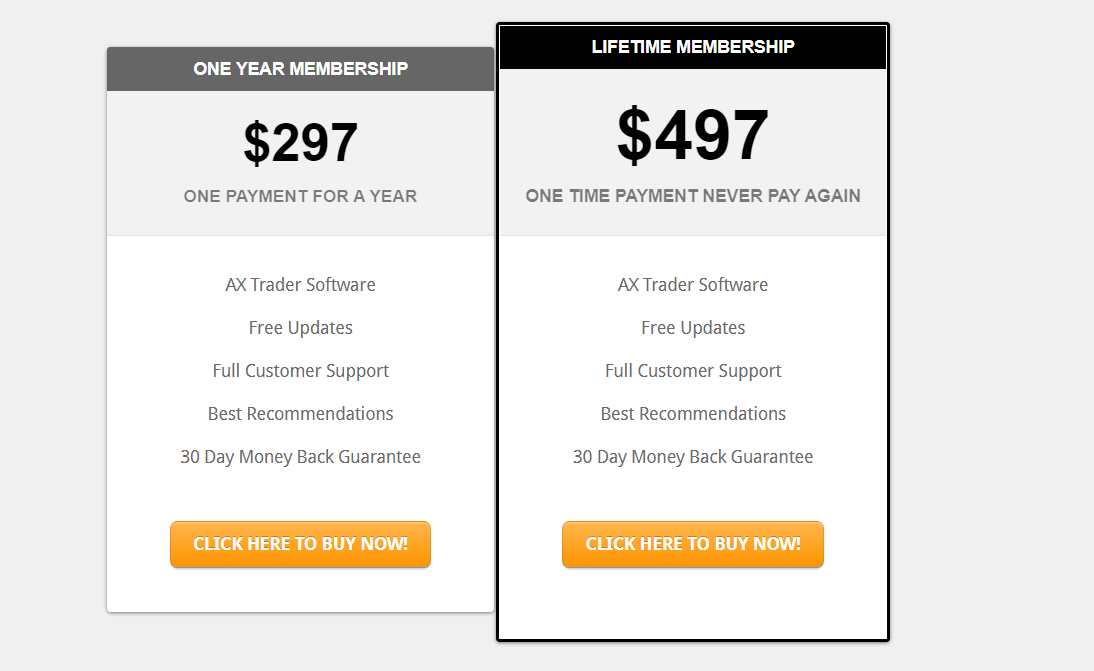Click the Lifetime plan Buy Now button
Screen dimensions: 1094x671
(693, 544)
